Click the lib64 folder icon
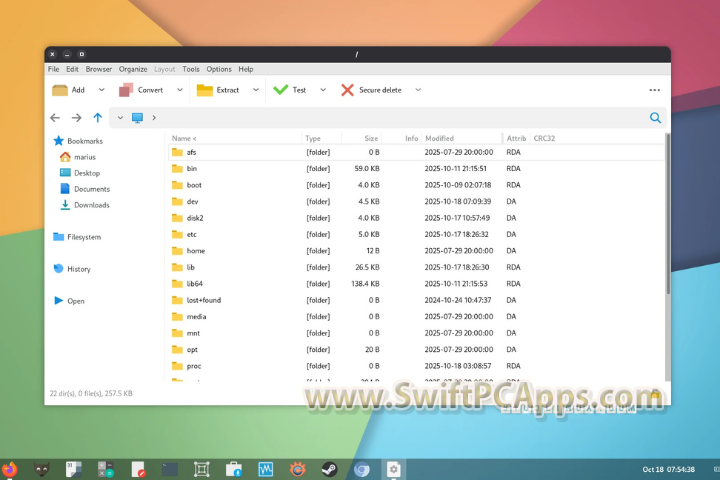Viewport: 720px width, 480px height. pyautogui.click(x=177, y=284)
